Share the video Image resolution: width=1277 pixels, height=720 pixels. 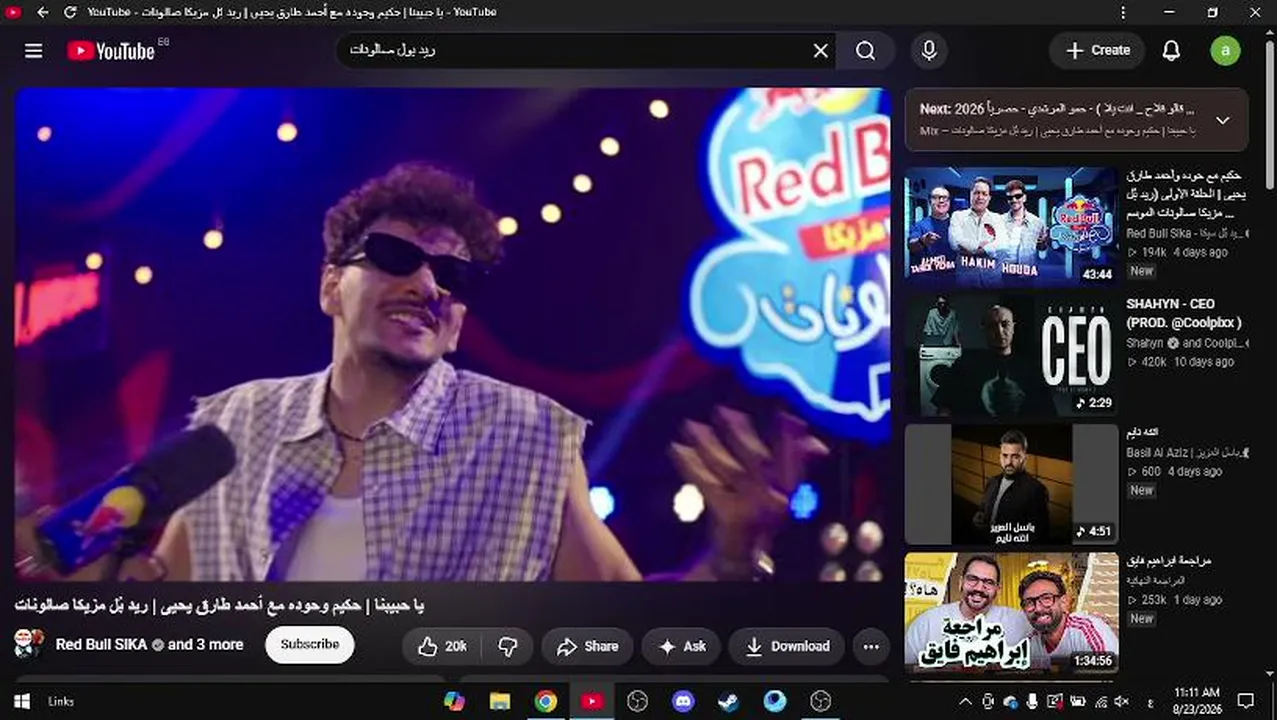coord(587,646)
